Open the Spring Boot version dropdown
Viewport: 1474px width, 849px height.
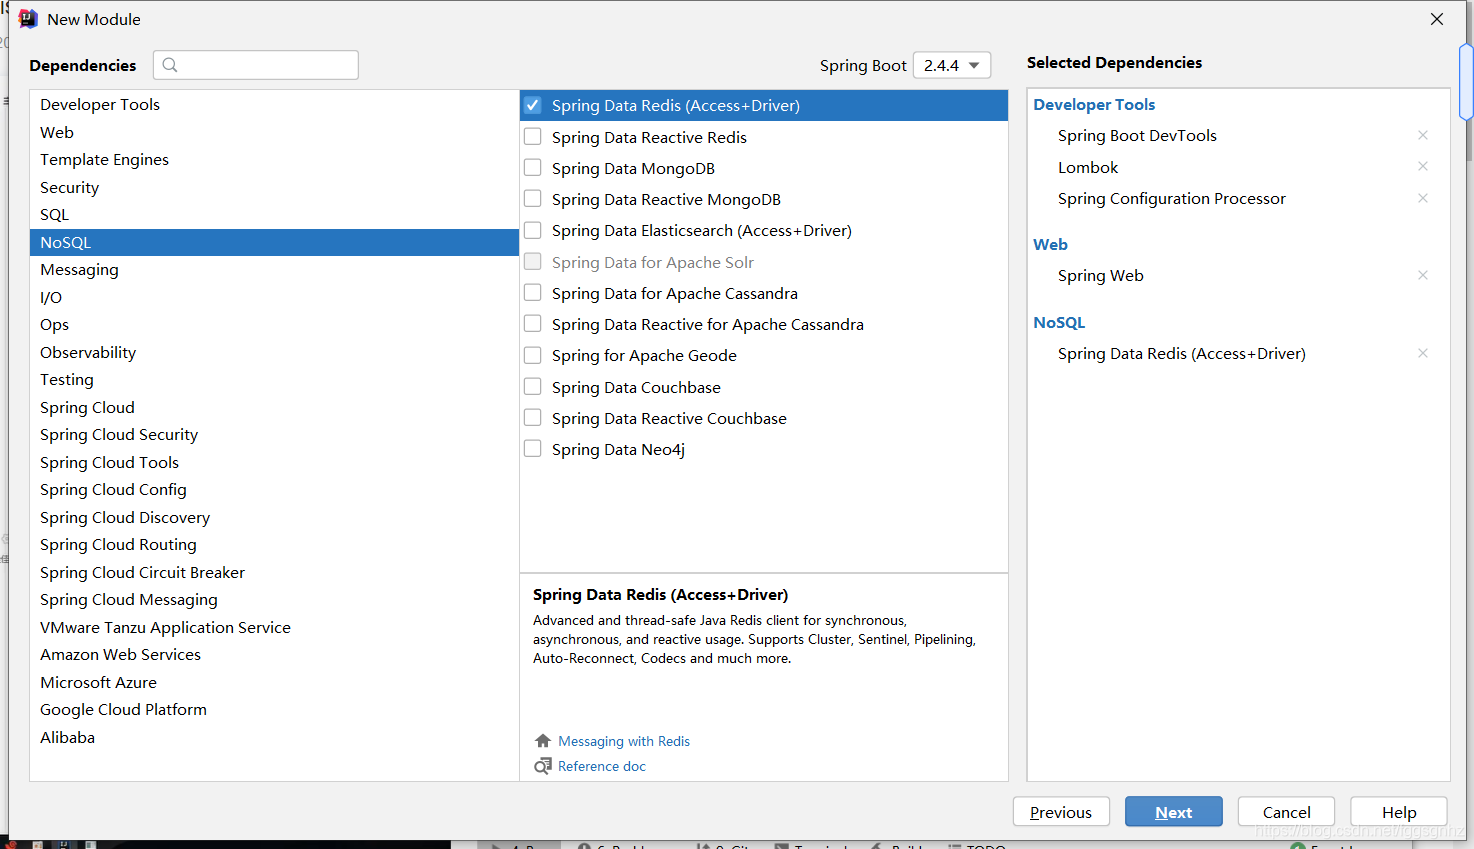tap(952, 65)
